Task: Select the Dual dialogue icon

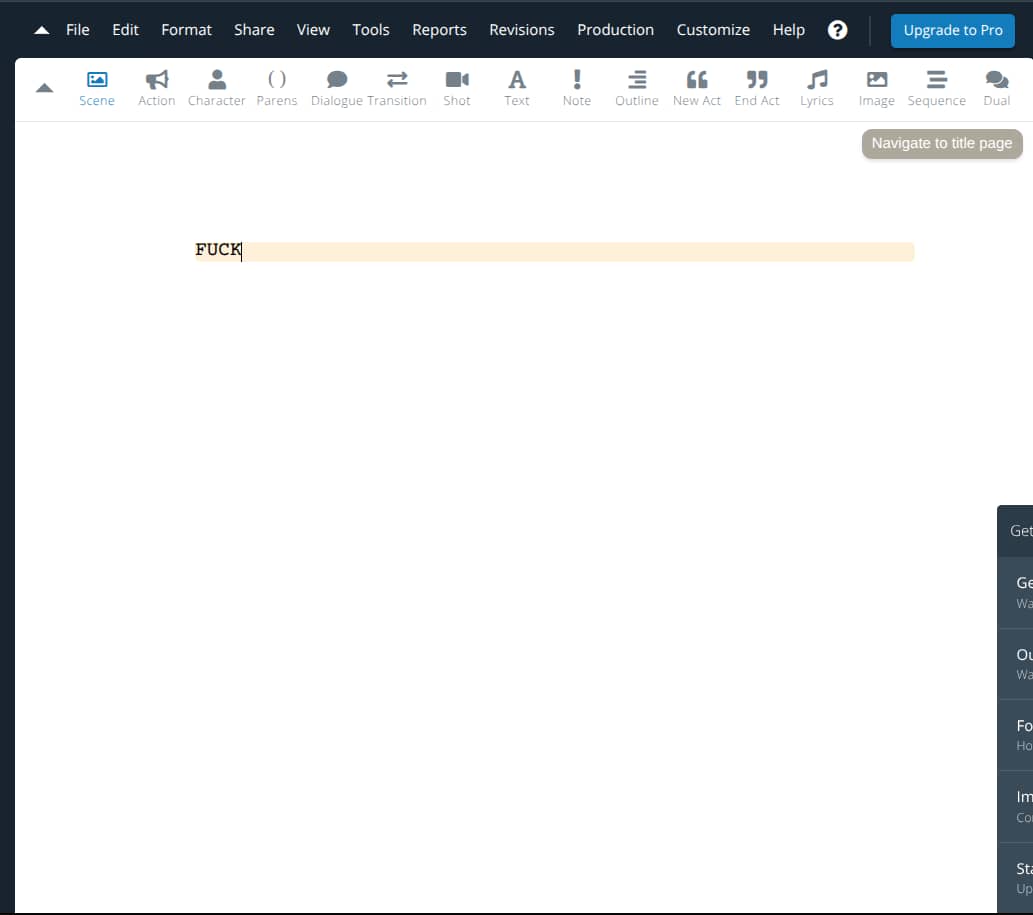Action: [996, 88]
